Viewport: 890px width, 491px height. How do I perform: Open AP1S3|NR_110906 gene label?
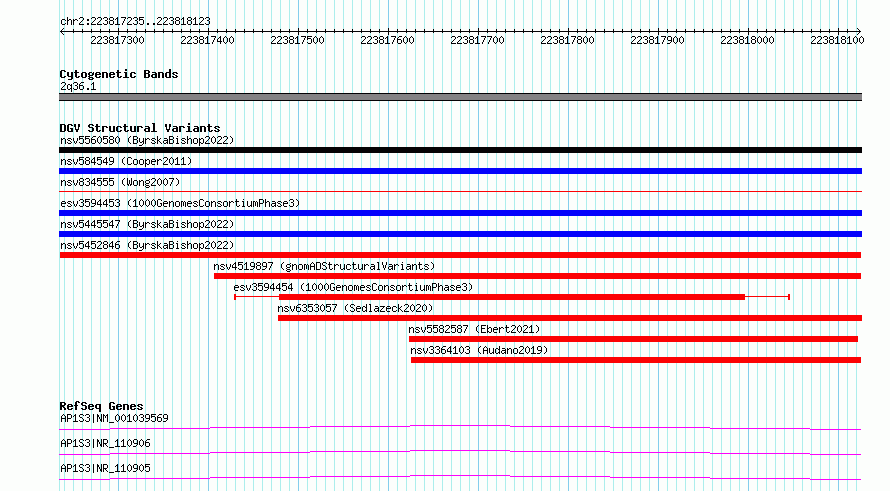(105, 443)
